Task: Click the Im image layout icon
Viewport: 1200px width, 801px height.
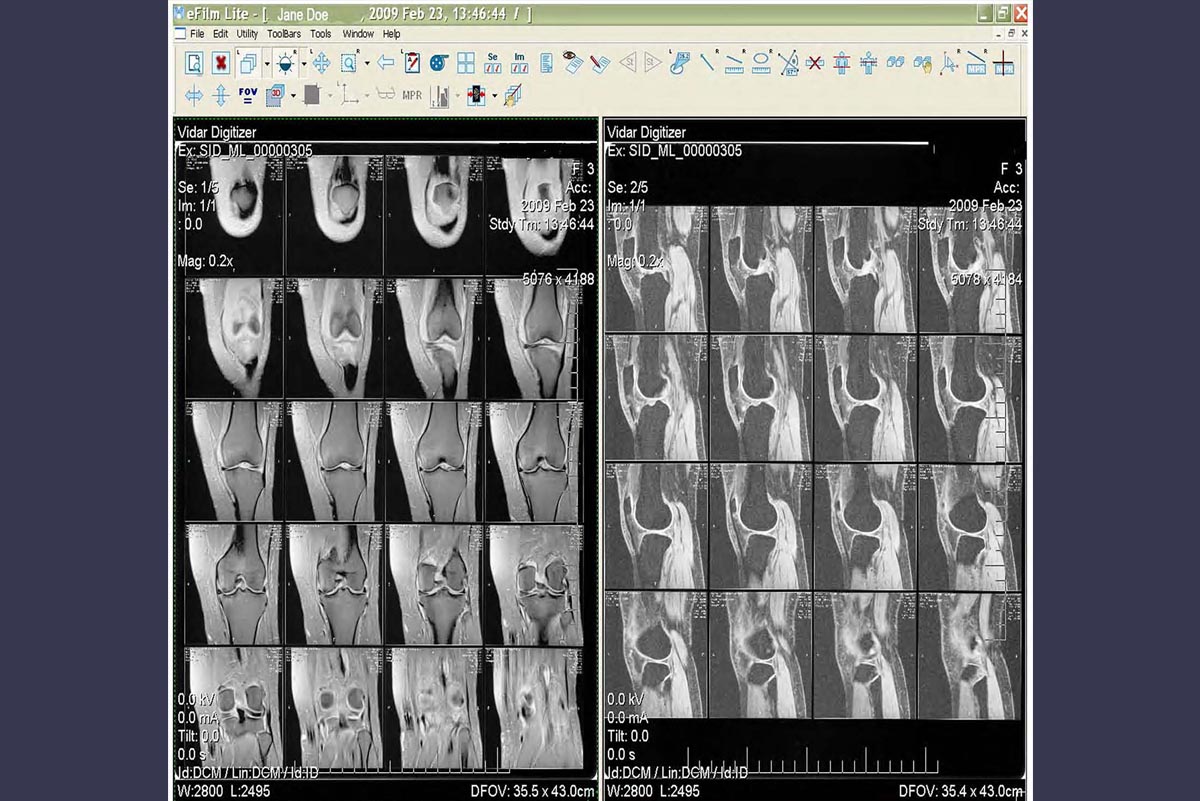Action: 519,63
